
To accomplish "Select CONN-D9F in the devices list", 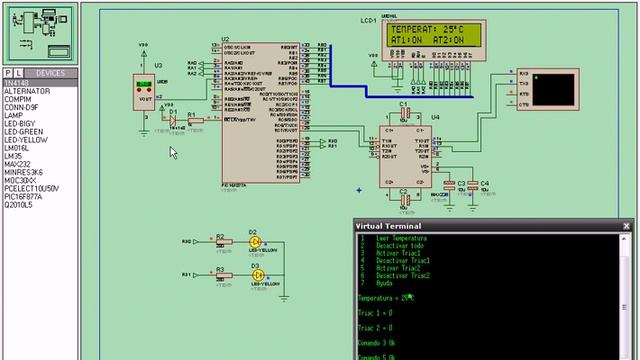I will [21, 107].
